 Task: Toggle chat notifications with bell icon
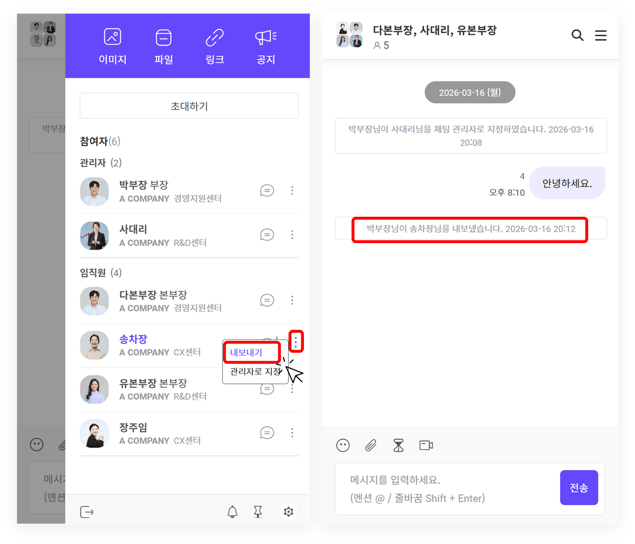[x=232, y=512]
